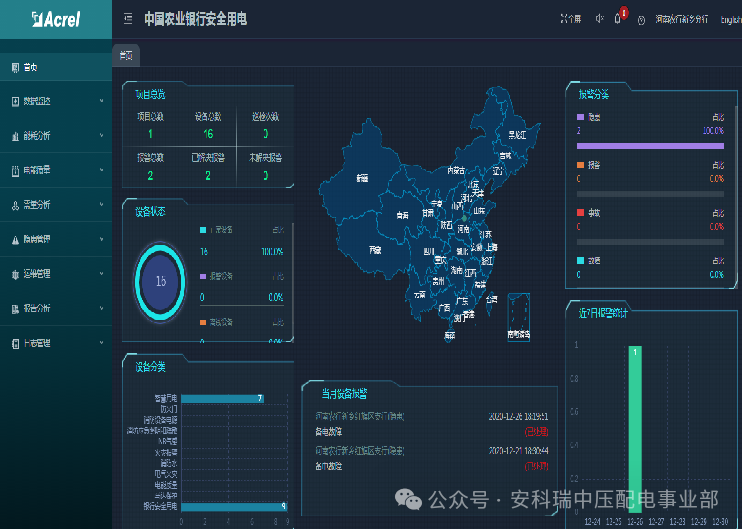Open the 能耗分析 sidebar menu

point(56,136)
